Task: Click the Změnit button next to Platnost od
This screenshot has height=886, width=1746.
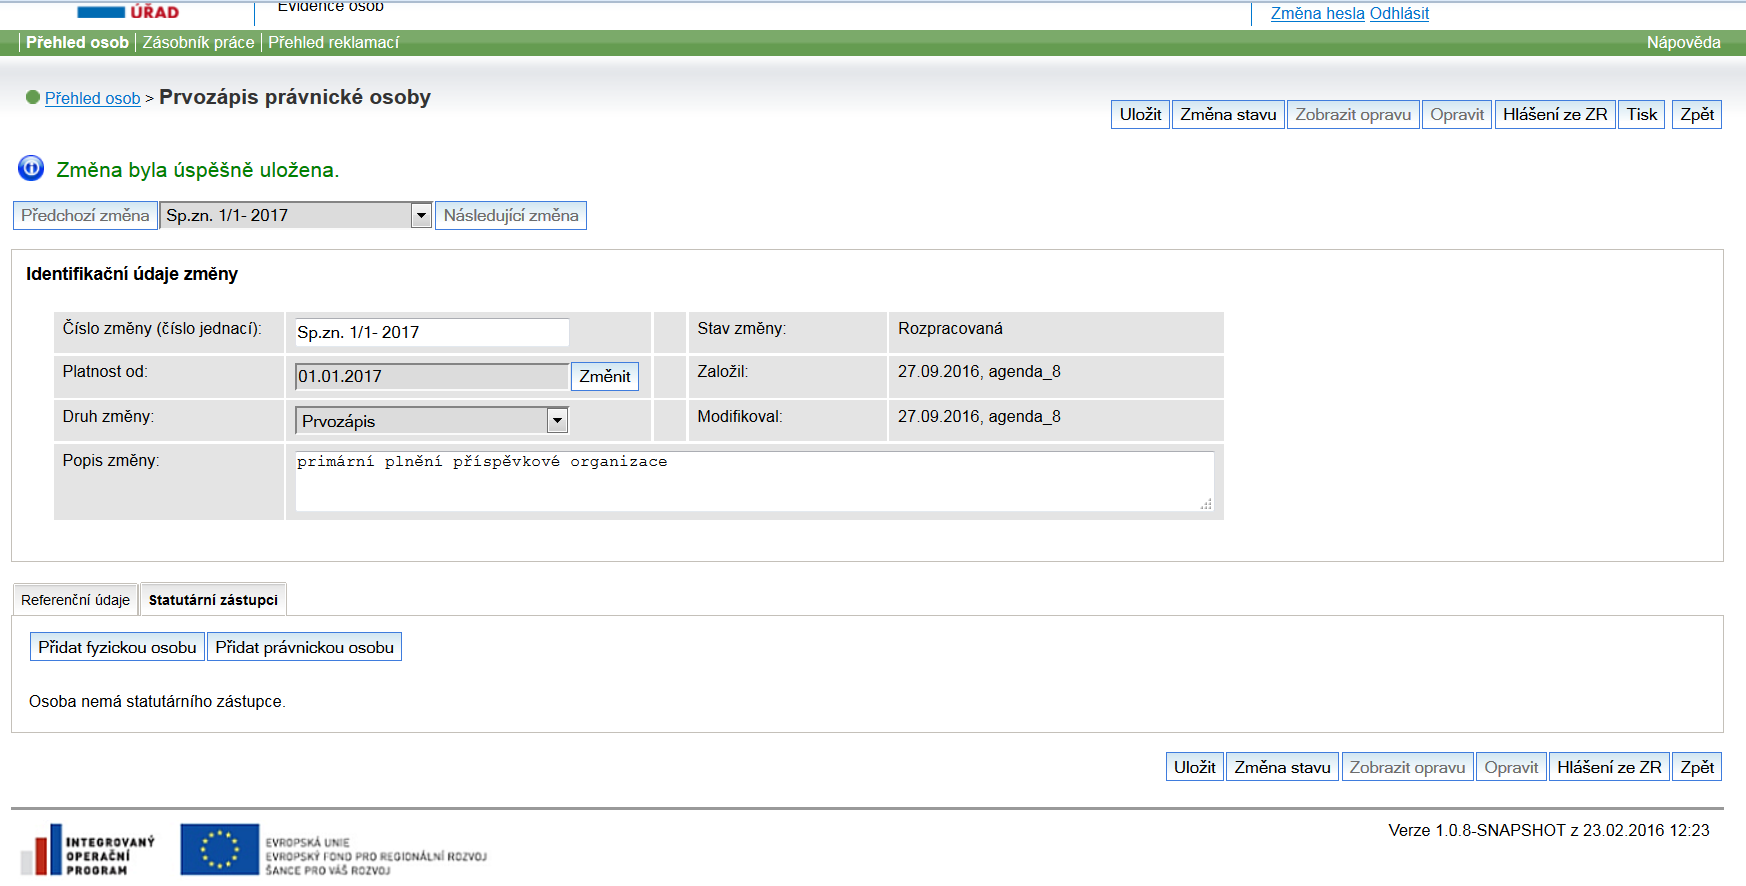Action: (x=605, y=376)
